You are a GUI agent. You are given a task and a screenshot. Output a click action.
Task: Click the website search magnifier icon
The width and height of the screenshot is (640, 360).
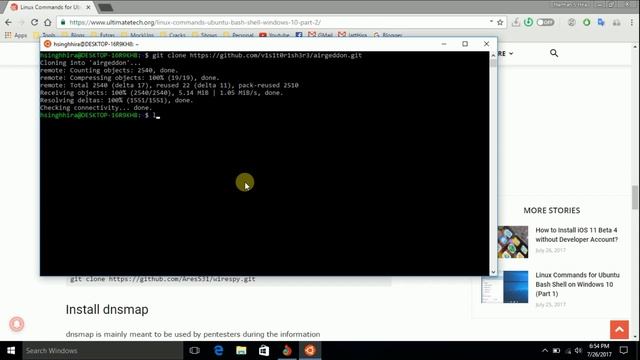554,53
